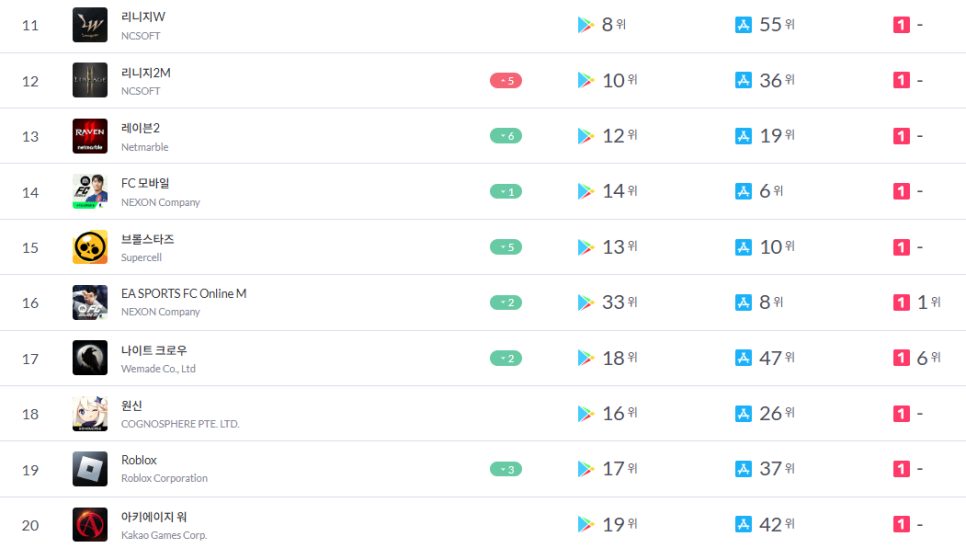The height and width of the screenshot is (548, 966).
Task: Click Google Play icon in Roblox row
Action: [x=586, y=469]
